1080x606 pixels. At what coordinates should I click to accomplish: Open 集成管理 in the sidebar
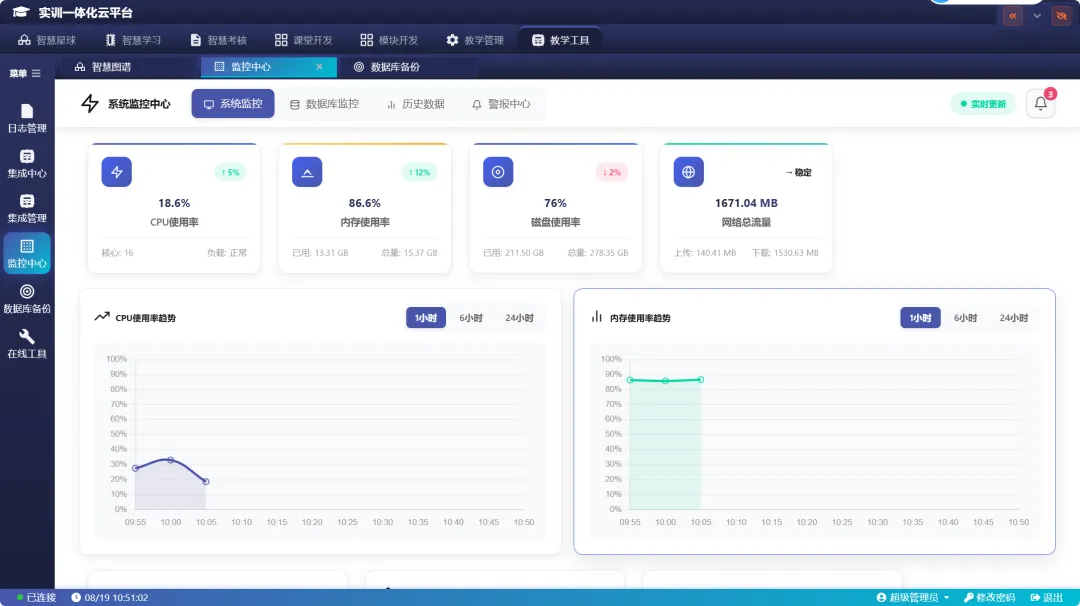(27, 209)
